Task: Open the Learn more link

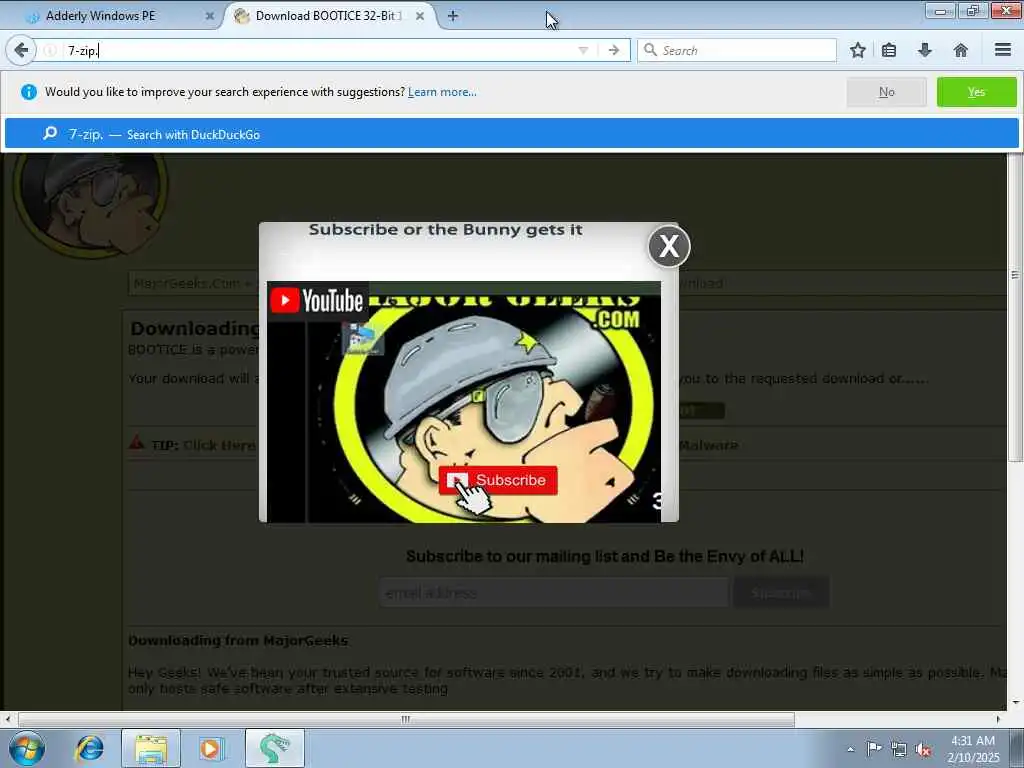Action: coord(442,92)
